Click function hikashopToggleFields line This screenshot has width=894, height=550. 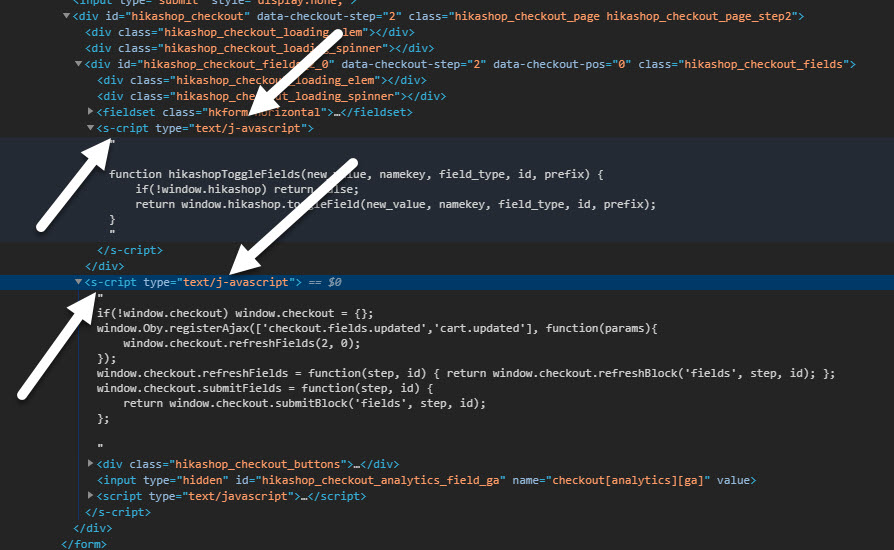pos(356,174)
